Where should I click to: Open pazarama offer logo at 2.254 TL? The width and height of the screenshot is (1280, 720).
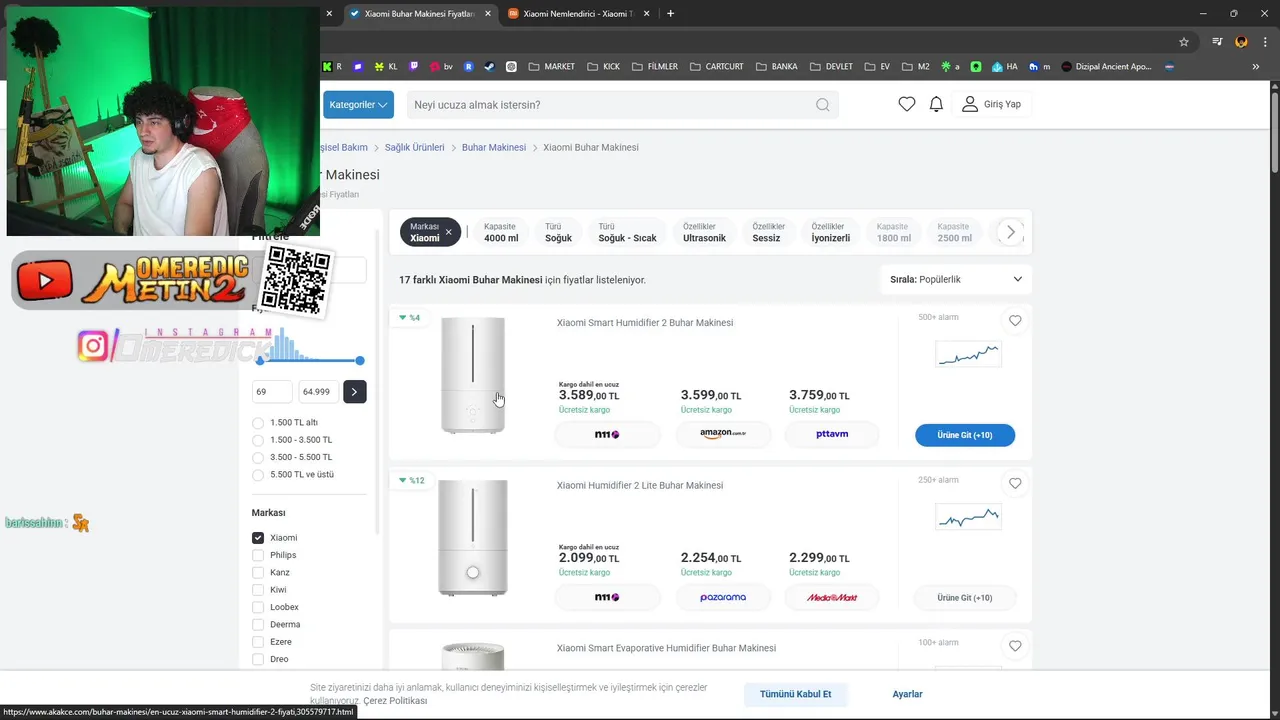point(723,598)
